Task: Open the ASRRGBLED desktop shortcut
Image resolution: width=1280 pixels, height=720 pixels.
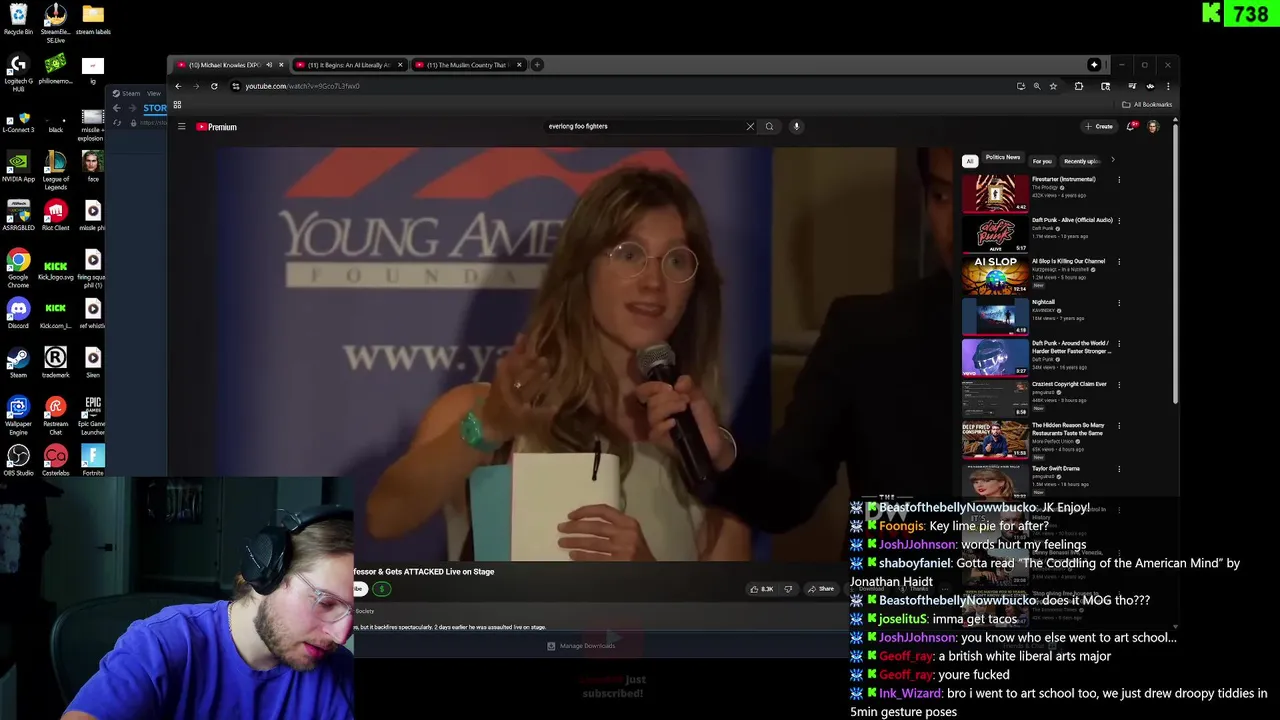Action: 18,216
